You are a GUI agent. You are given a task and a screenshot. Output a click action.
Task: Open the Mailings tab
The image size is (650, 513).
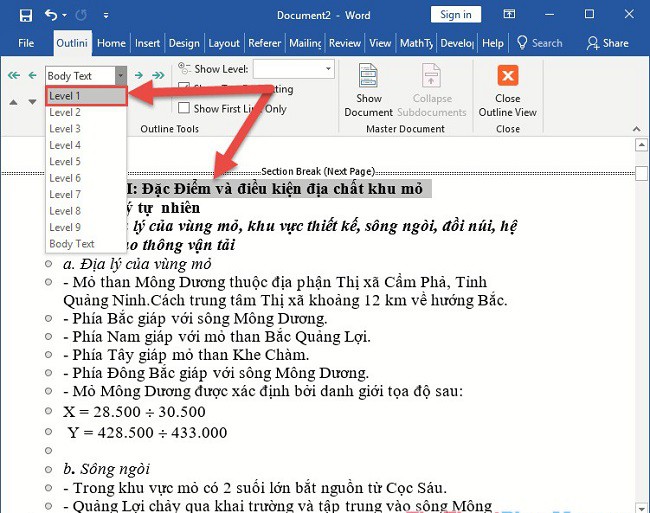click(305, 43)
